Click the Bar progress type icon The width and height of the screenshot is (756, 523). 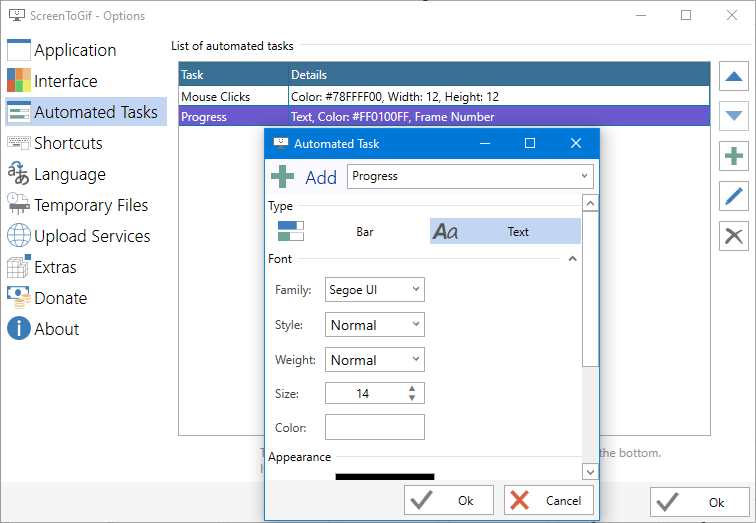[291, 231]
